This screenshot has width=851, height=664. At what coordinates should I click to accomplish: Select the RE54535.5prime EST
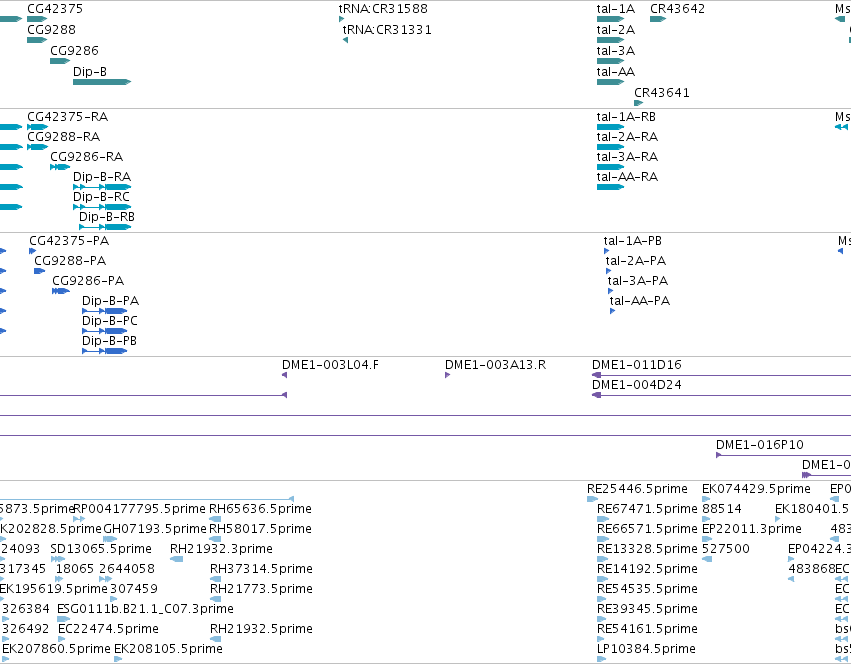(x=603, y=599)
